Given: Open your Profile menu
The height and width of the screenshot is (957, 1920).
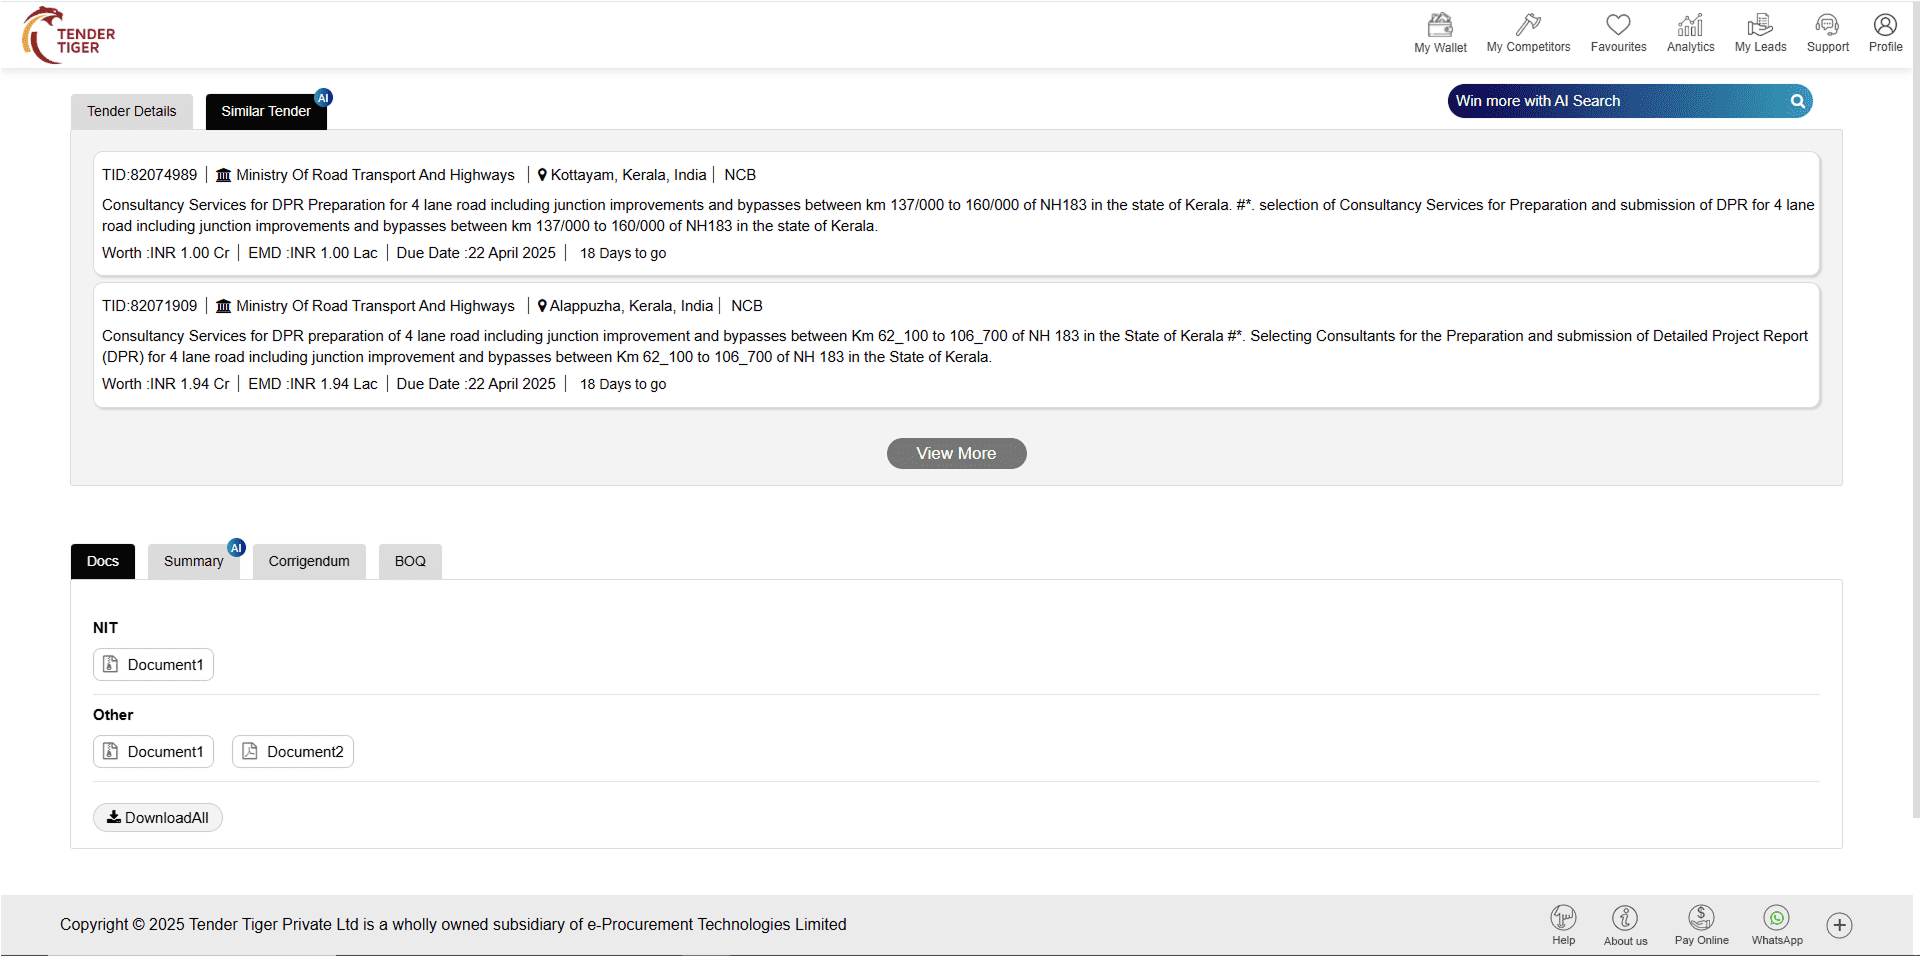Looking at the screenshot, I should 1885,33.
